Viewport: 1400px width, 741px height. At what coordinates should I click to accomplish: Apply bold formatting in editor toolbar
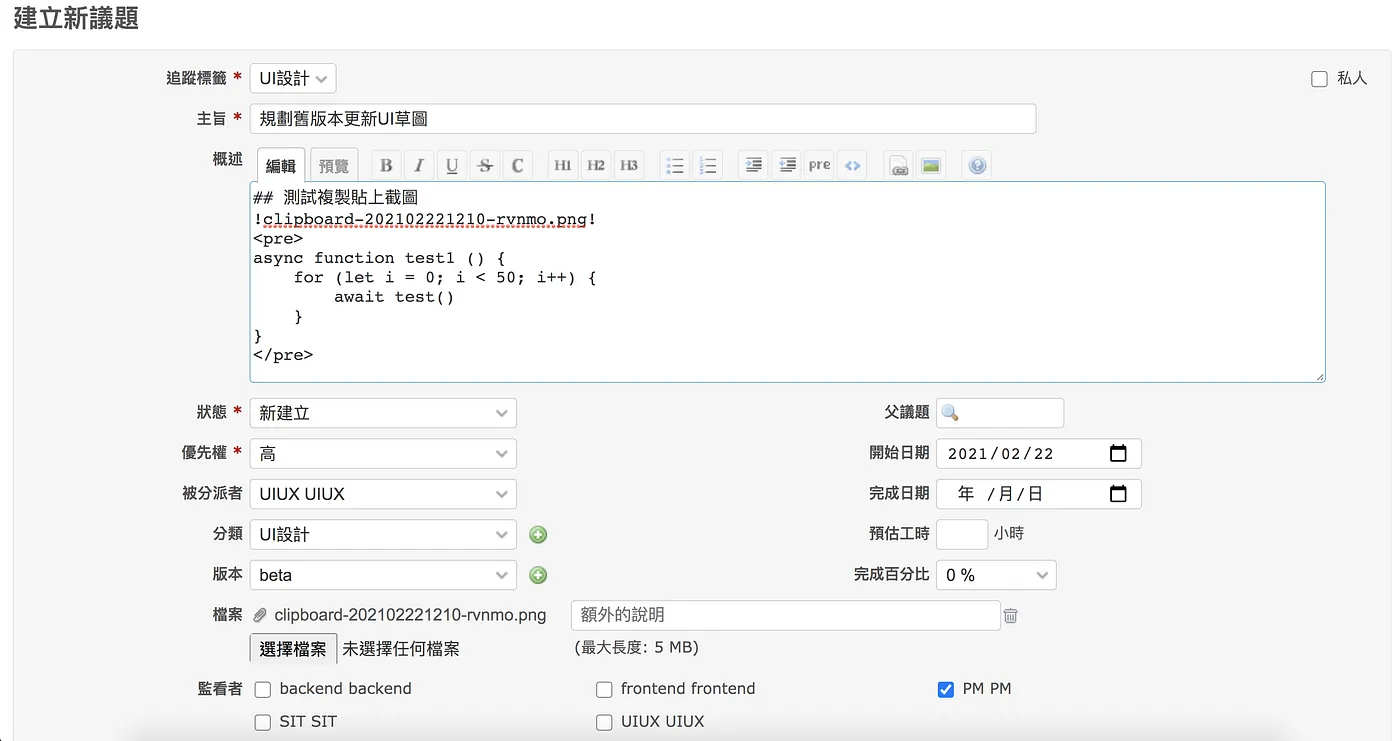386,165
